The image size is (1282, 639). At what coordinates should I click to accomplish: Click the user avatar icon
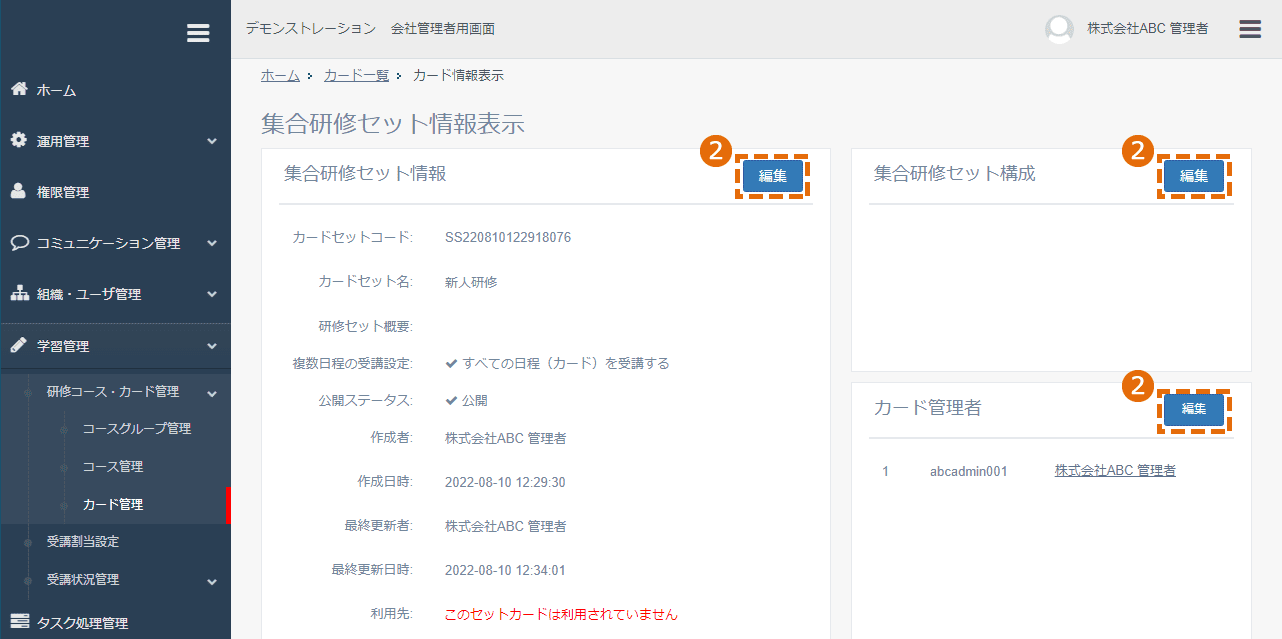click(1059, 29)
